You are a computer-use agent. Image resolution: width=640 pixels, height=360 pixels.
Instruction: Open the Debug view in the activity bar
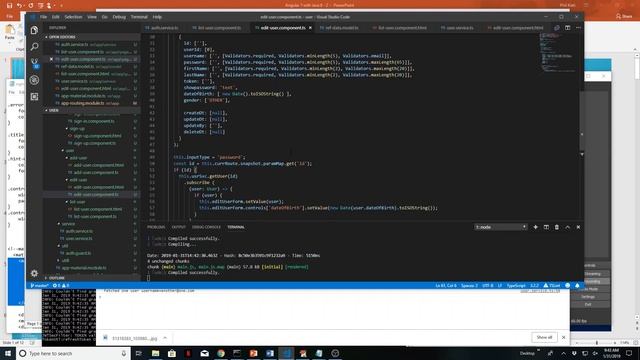click(35, 80)
